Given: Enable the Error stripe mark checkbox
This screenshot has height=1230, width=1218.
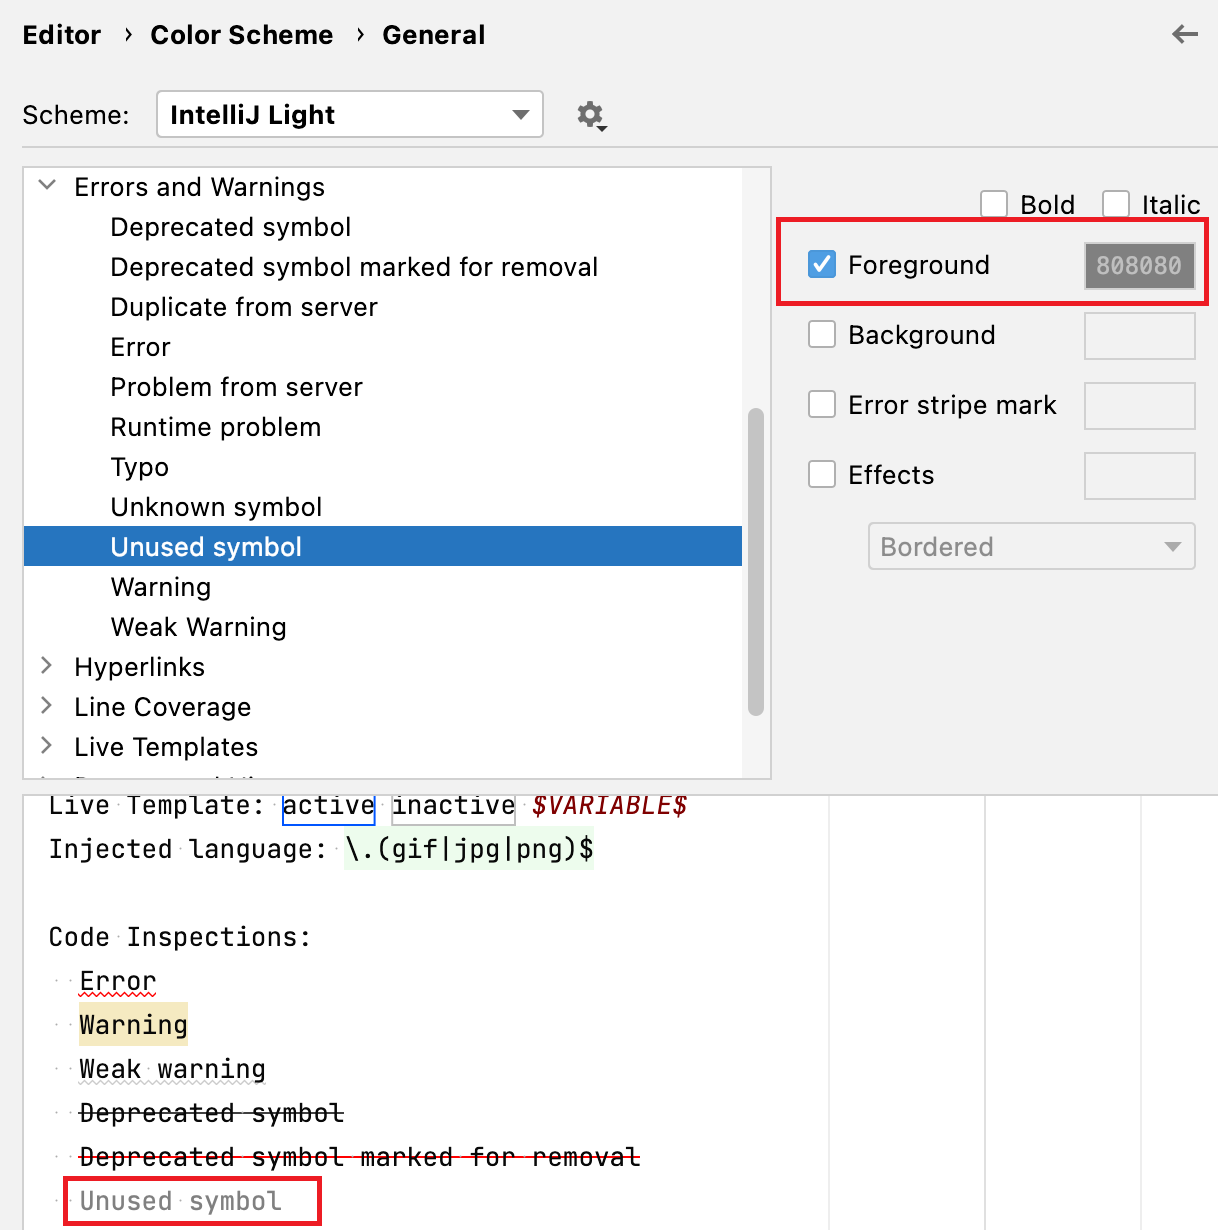Looking at the screenshot, I should point(821,404).
